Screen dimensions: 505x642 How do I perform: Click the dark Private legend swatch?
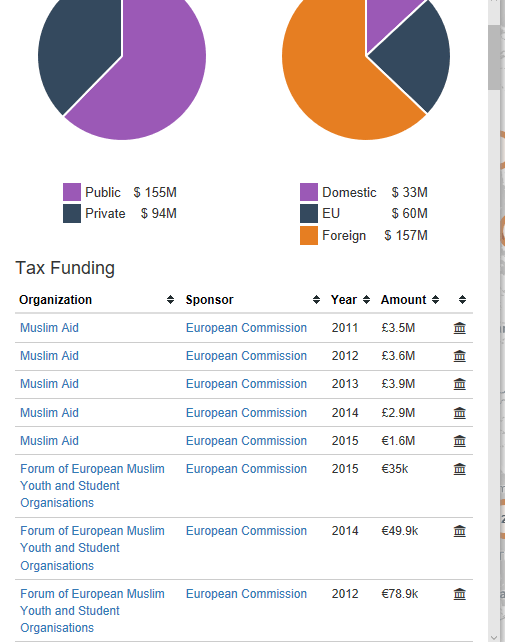72,214
